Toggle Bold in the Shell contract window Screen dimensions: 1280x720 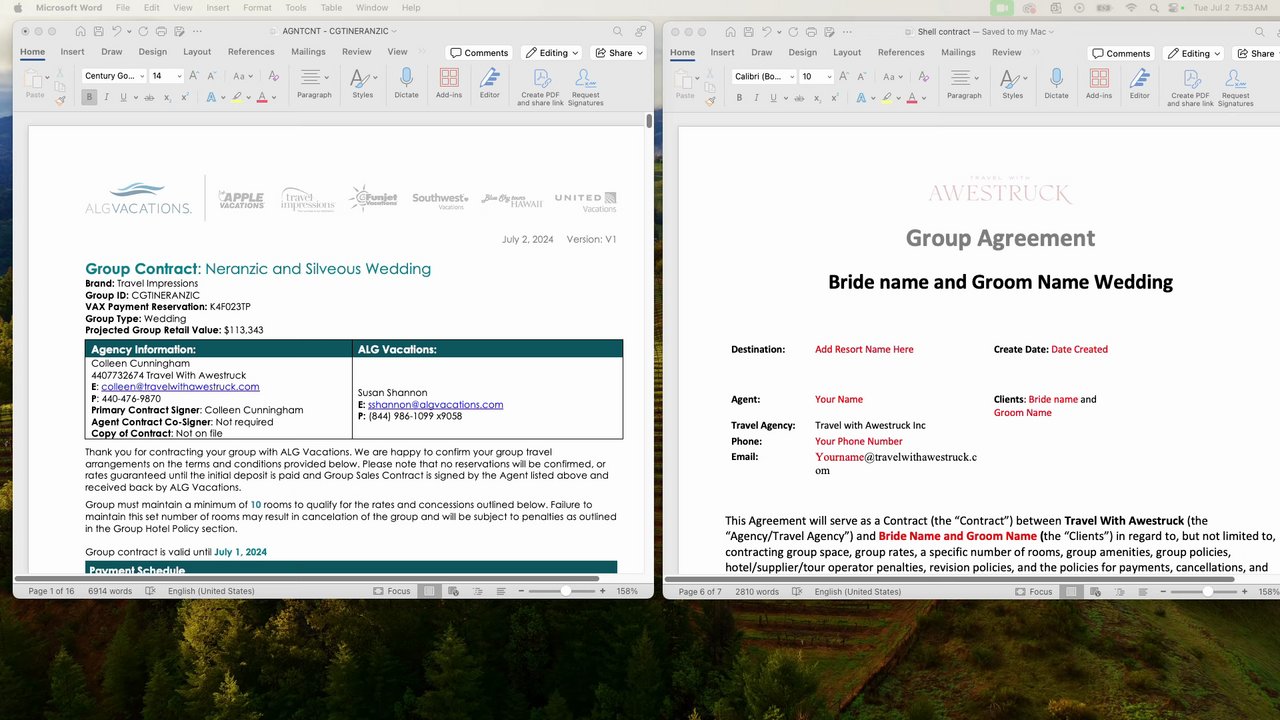pyautogui.click(x=740, y=98)
